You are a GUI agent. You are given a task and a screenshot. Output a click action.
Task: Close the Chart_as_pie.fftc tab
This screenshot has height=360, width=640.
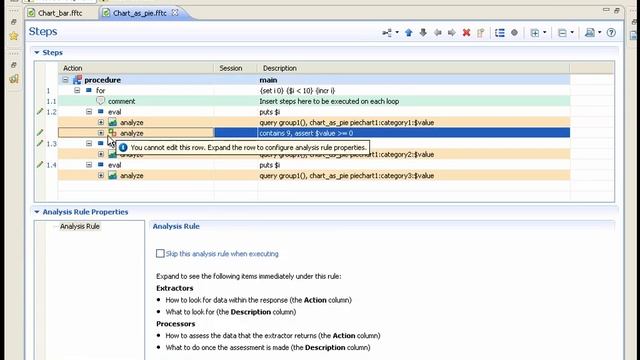tap(175, 13)
